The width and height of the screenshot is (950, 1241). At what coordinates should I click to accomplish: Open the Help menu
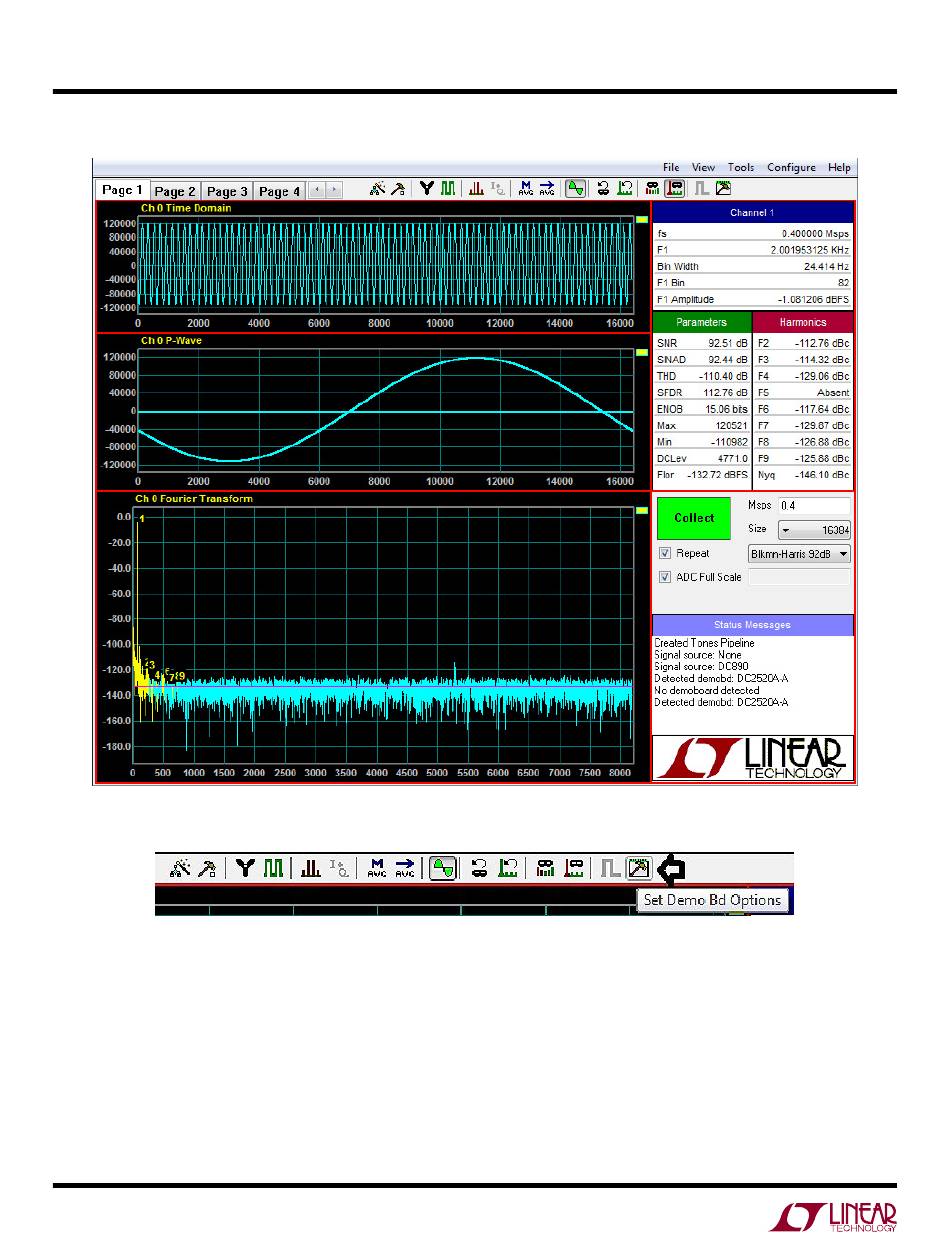tap(840, 167)
